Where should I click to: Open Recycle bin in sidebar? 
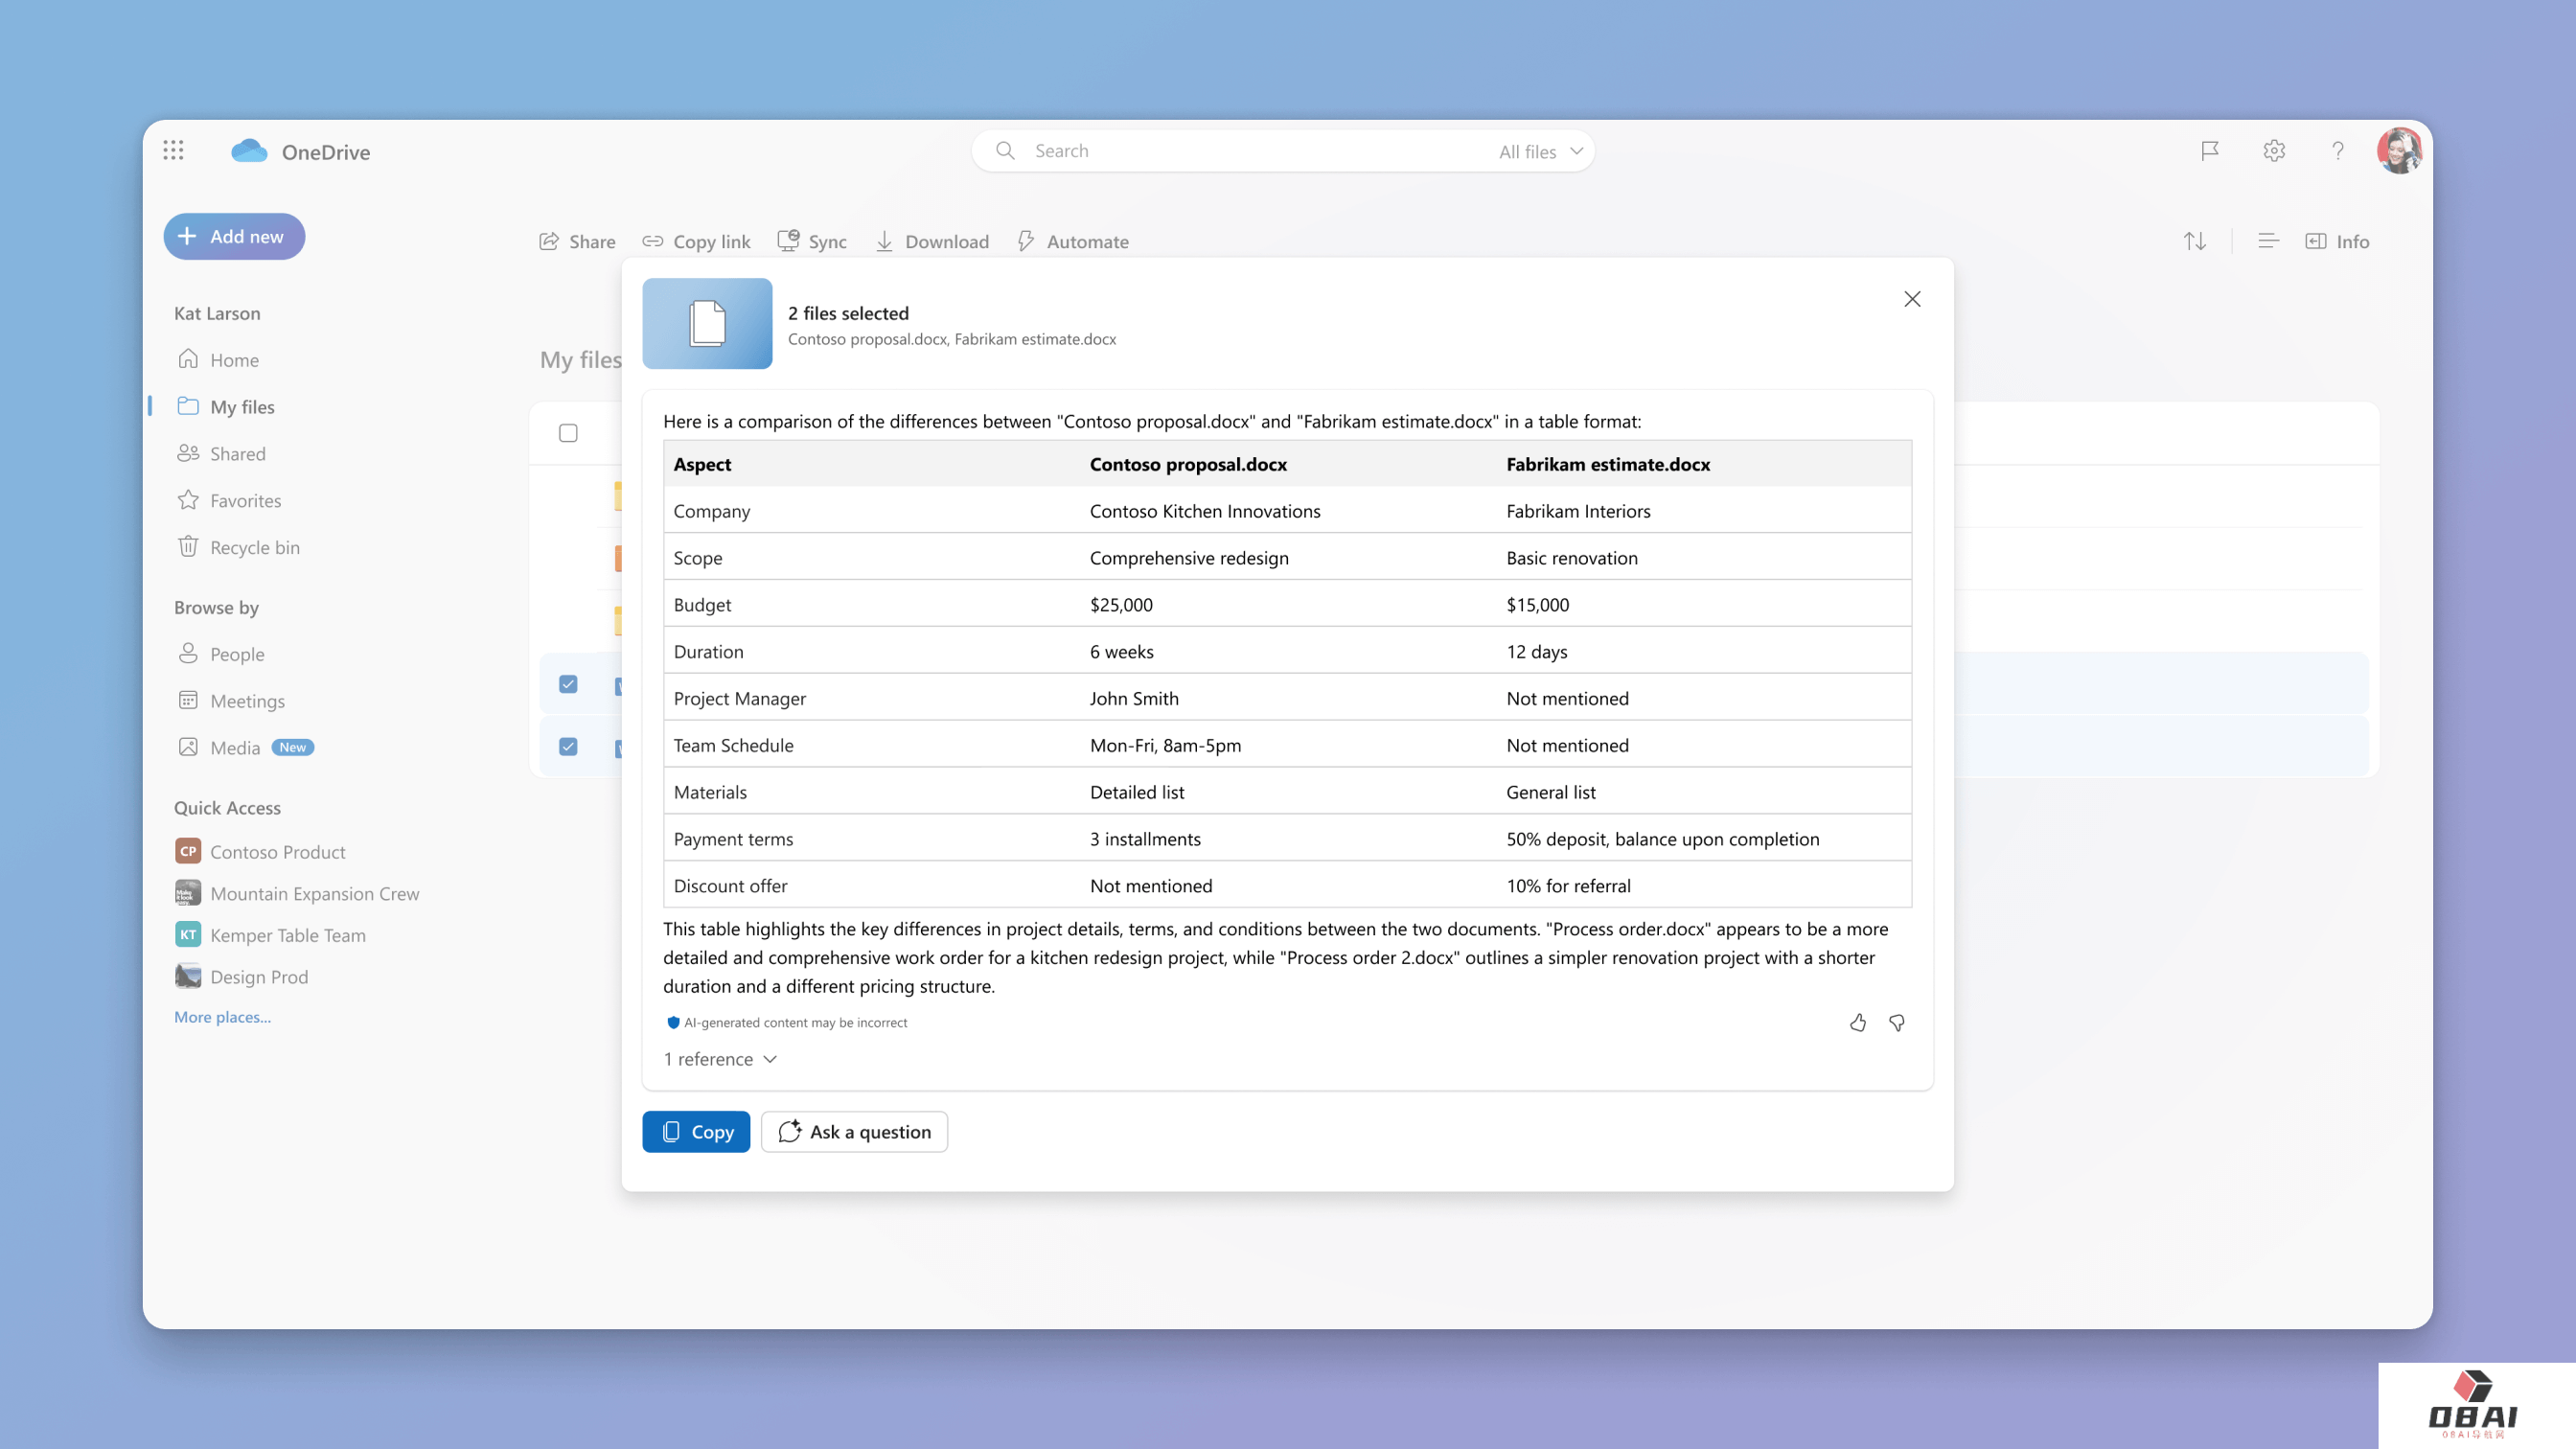click(254, 547)
